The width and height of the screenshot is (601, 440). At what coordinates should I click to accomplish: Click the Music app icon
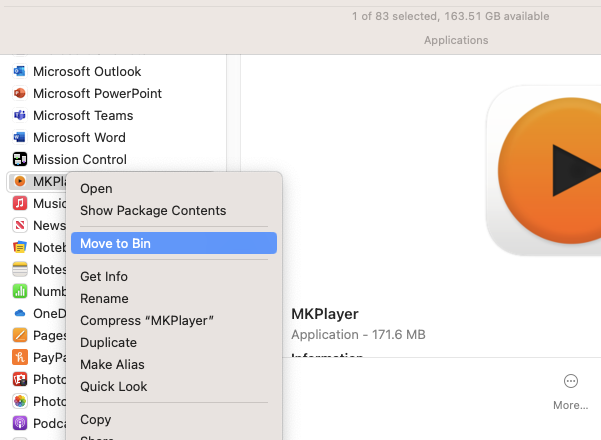coord(20,203)
